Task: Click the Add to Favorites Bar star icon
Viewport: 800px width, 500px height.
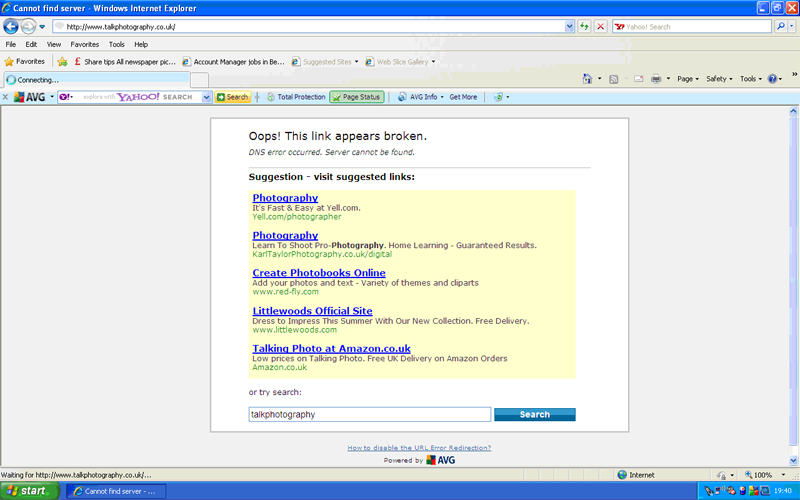Action: pos(62,62)
